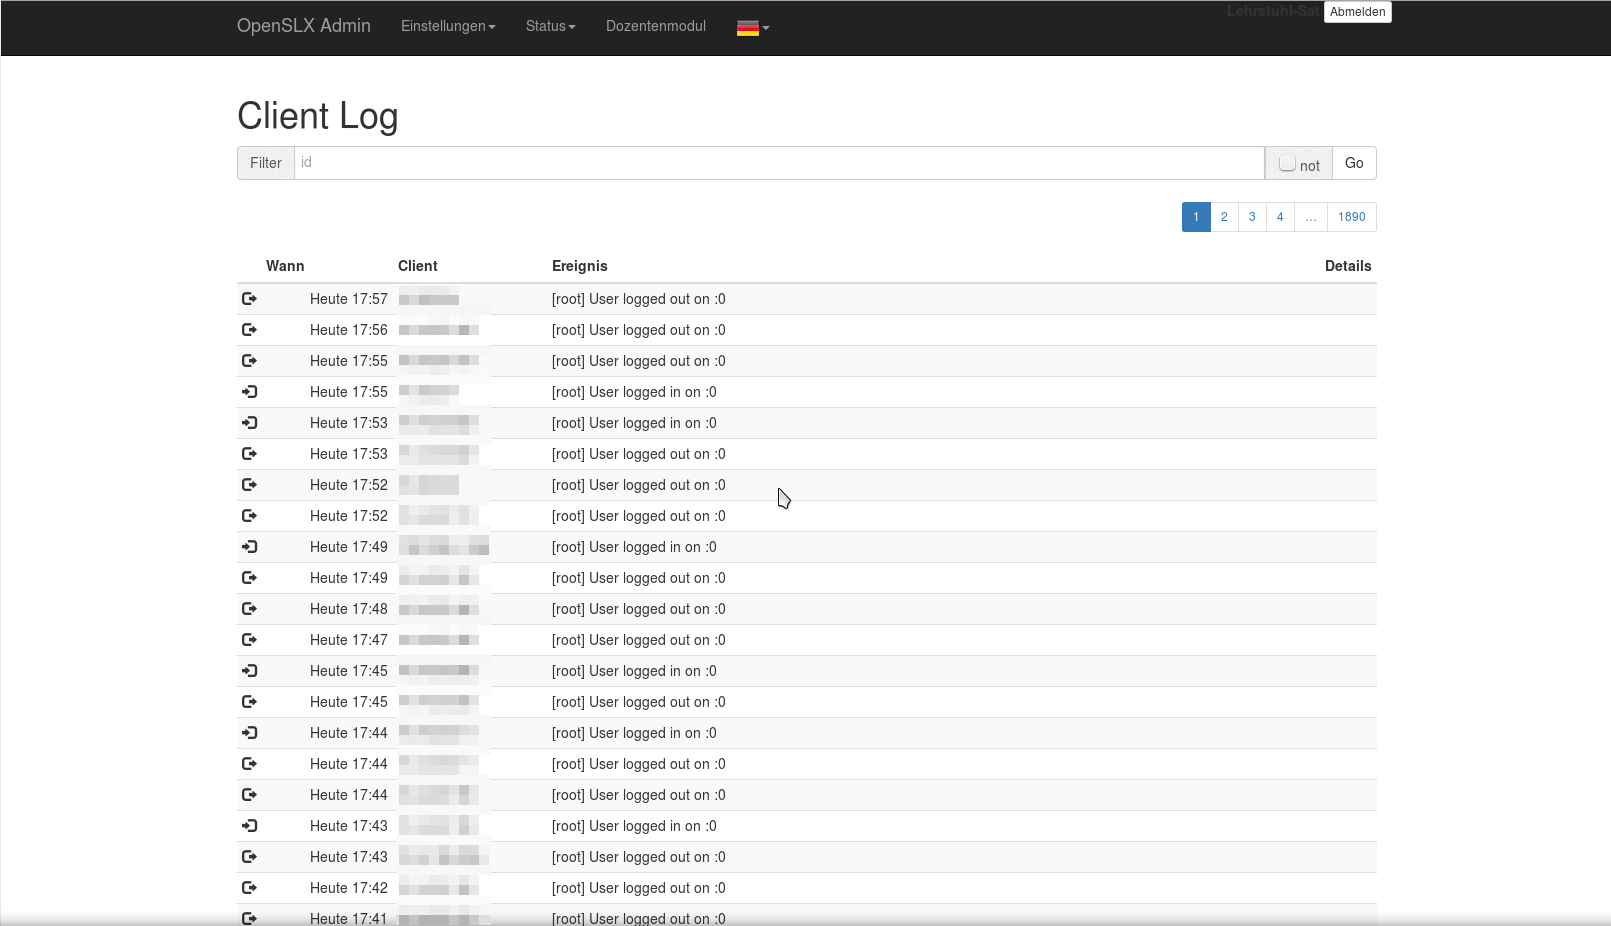Expand the Status dropdown menu

tap(550, 26)
